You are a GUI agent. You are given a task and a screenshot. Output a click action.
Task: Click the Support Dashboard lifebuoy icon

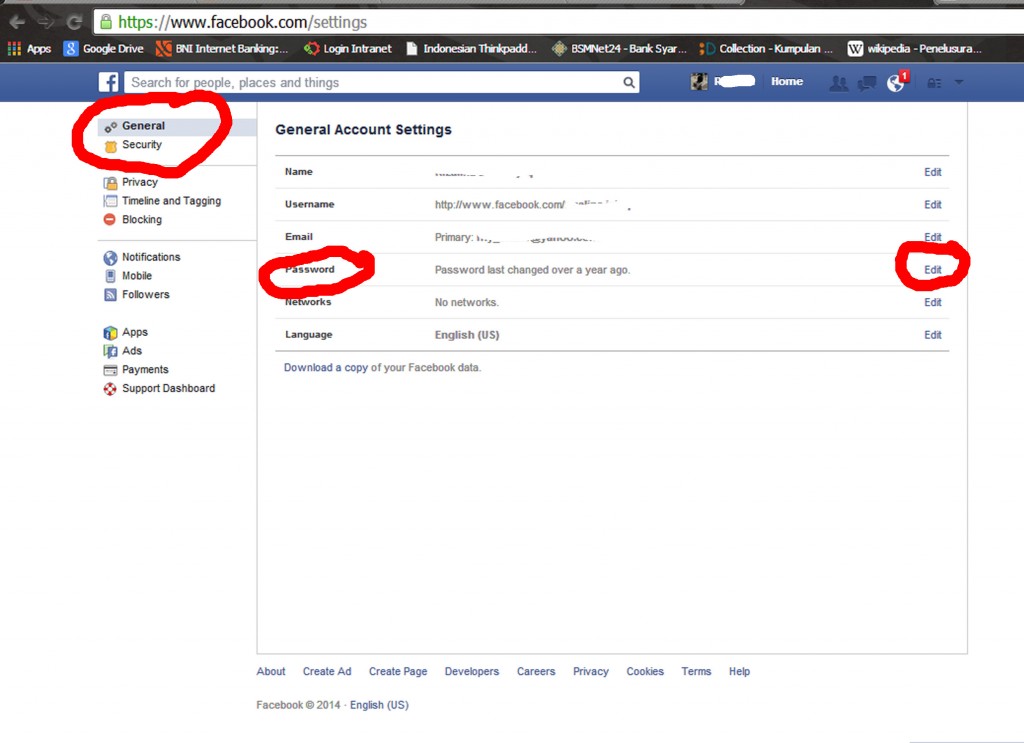(x=110, y=389)
